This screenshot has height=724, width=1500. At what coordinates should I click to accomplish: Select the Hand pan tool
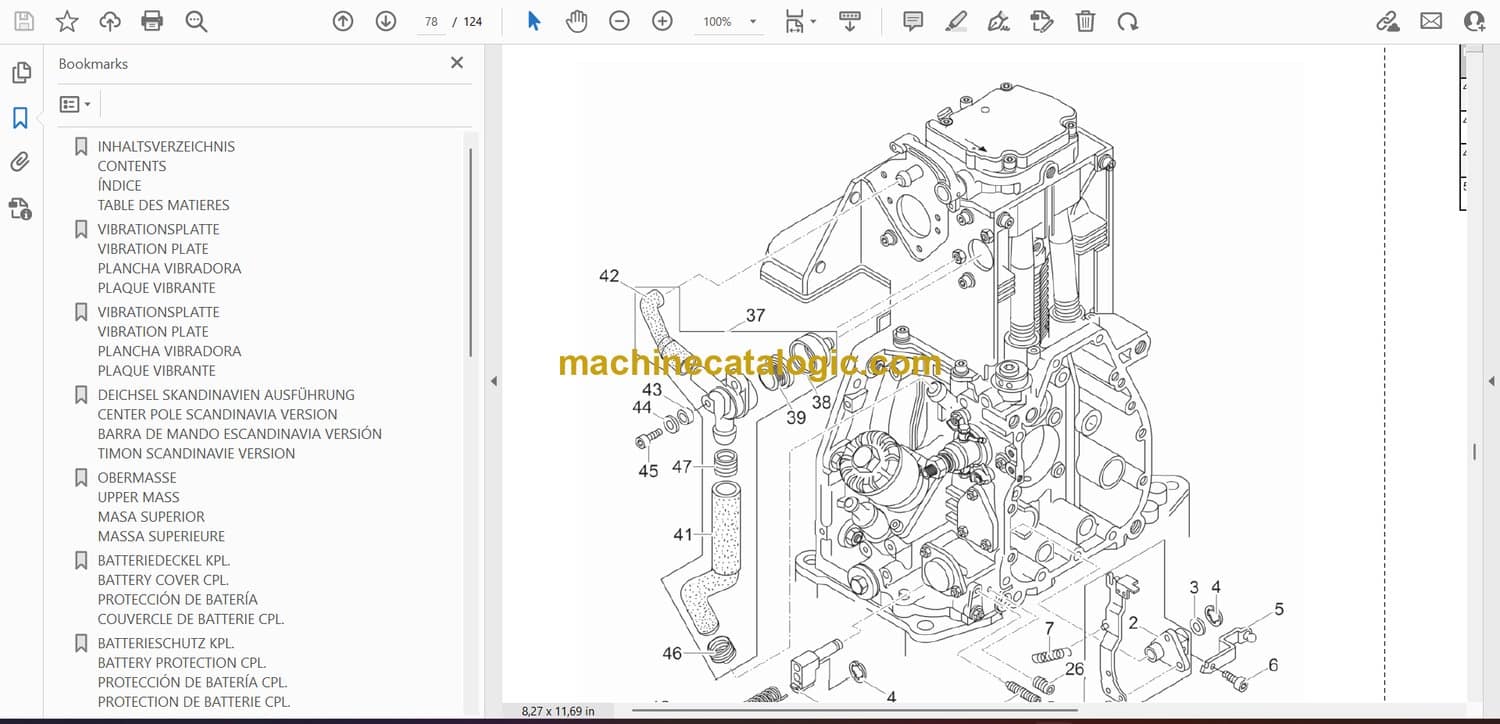coord(576,21)
